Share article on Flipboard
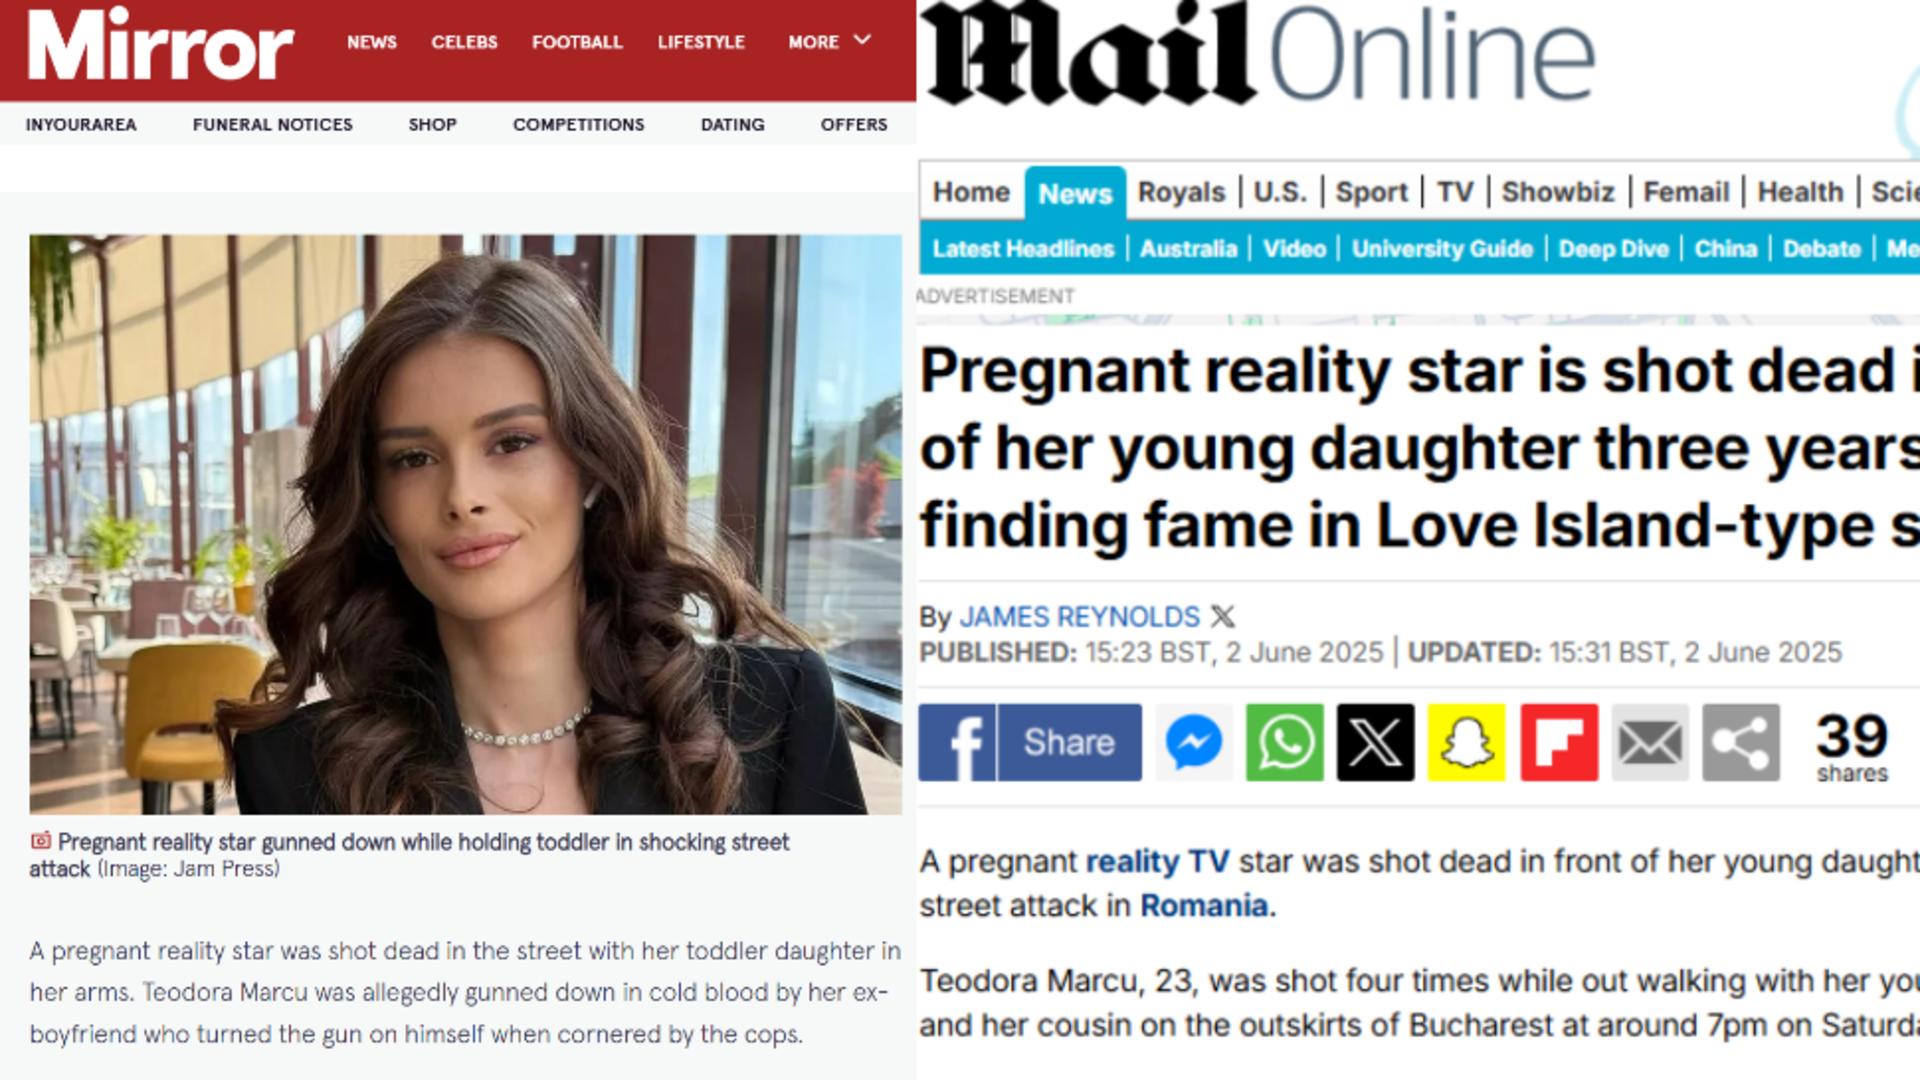Image resolution: width=1920 pixels, height=1080 pixels. click(x=1559, y=742)
